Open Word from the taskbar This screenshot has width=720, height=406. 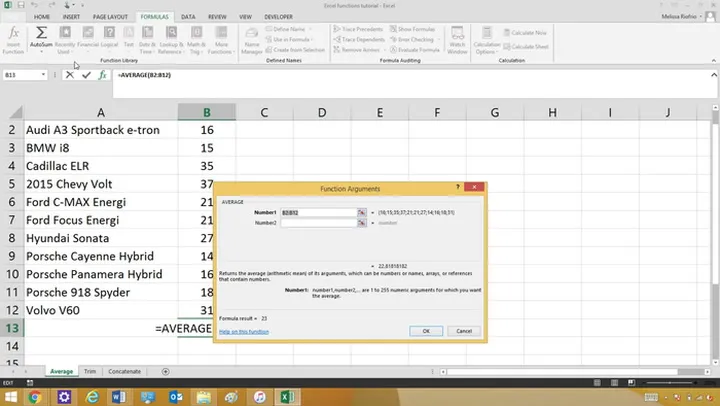pos(118,397)
